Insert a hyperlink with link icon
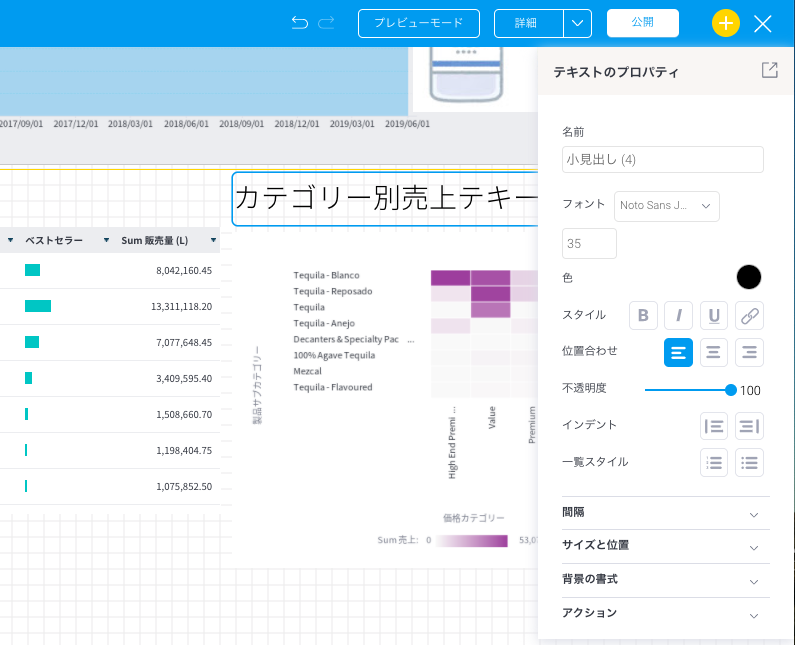The width and height of the screenshot is (795, 645). (x=749, y=315)
